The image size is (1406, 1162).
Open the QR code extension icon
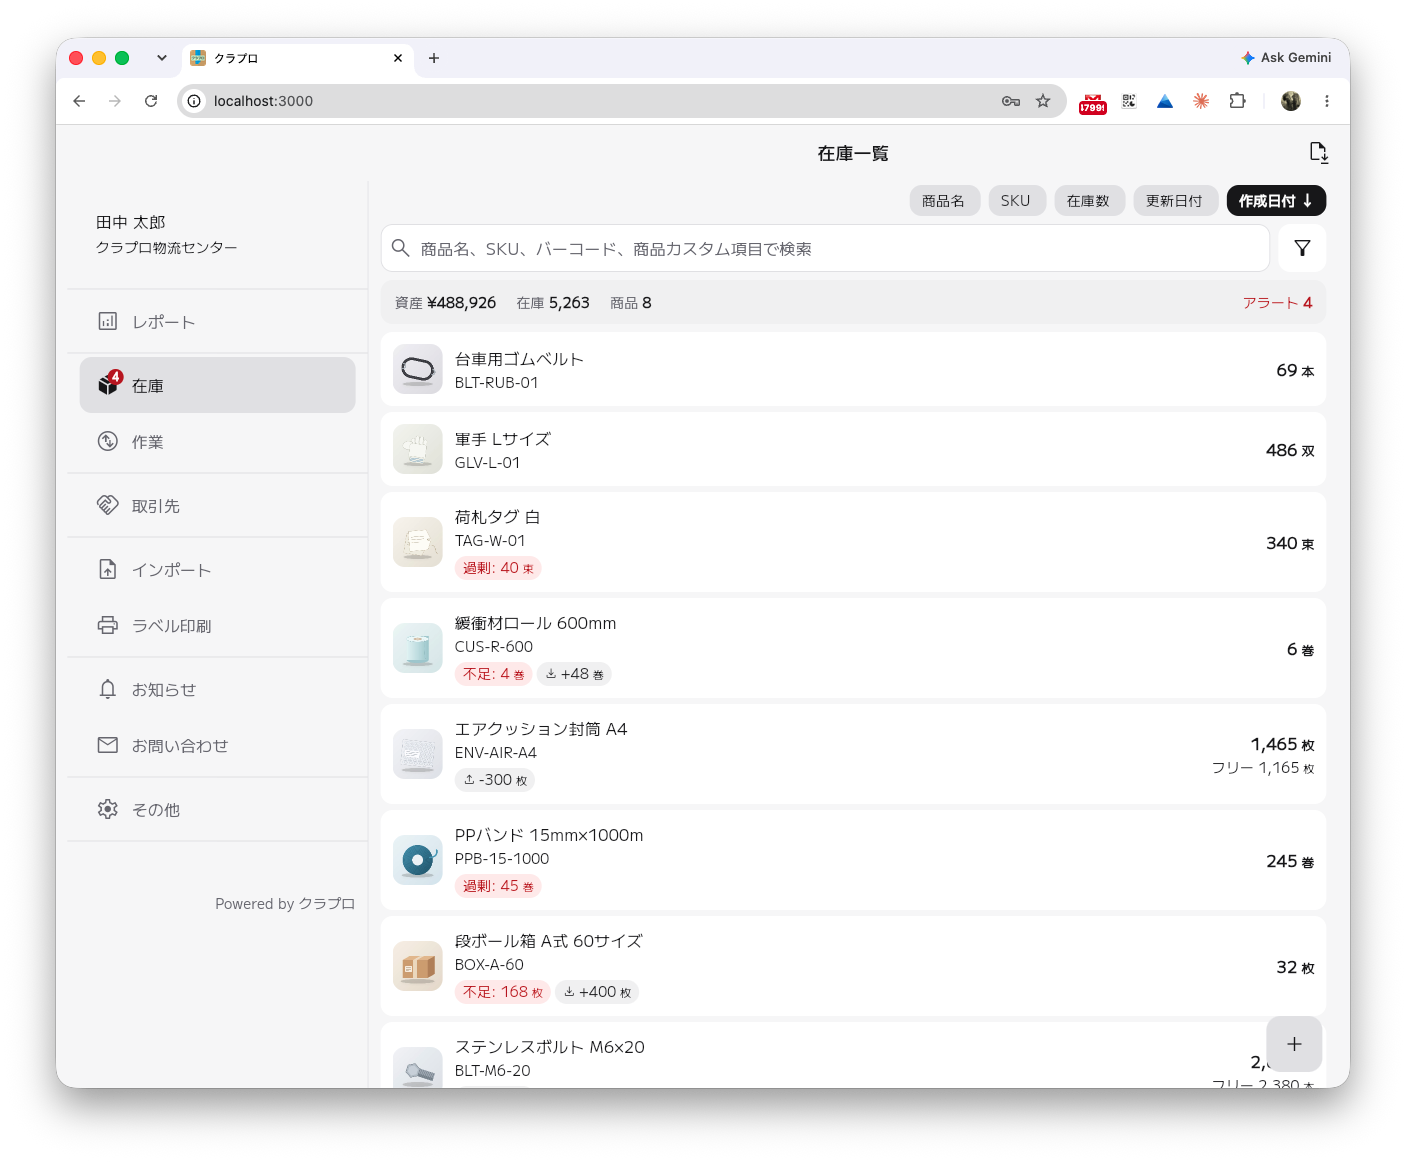(x=1129, y=101)
